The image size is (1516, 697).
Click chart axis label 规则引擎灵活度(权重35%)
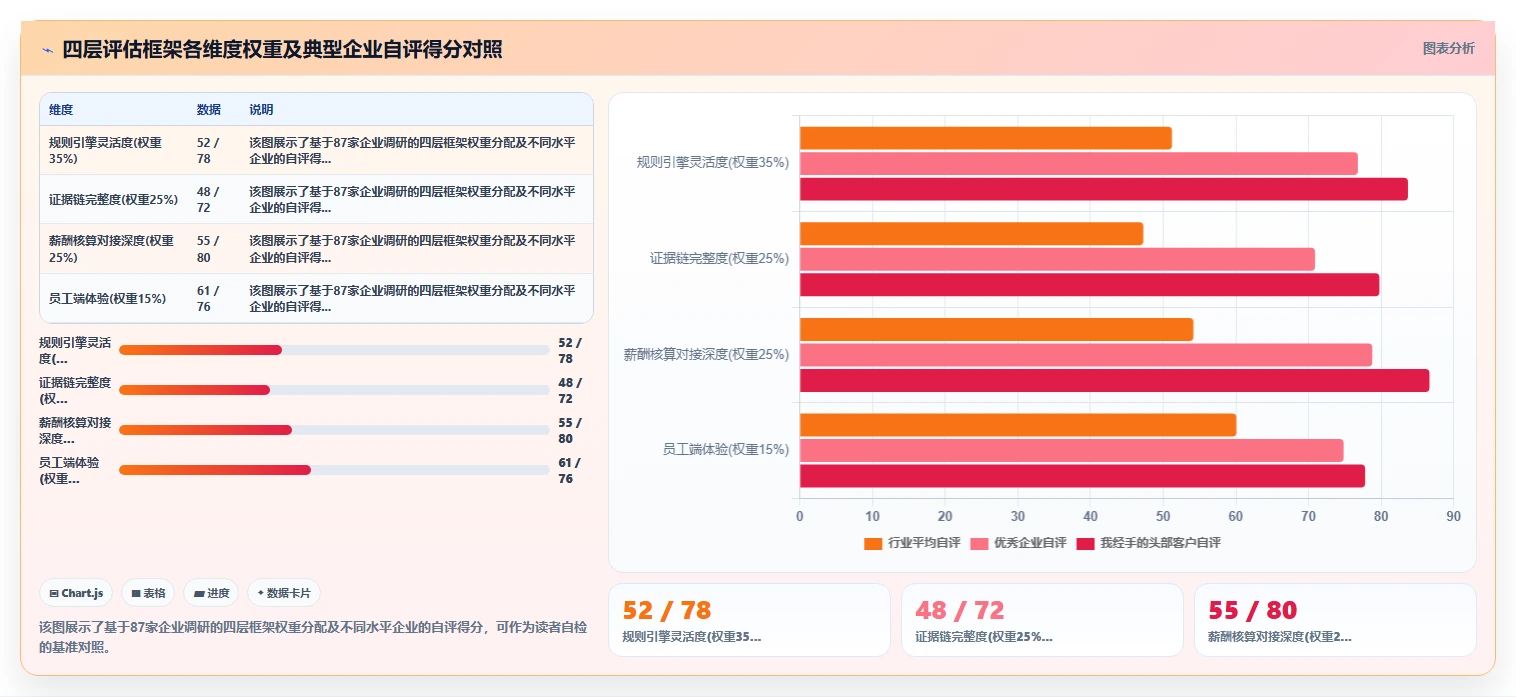tap(713, 162)
